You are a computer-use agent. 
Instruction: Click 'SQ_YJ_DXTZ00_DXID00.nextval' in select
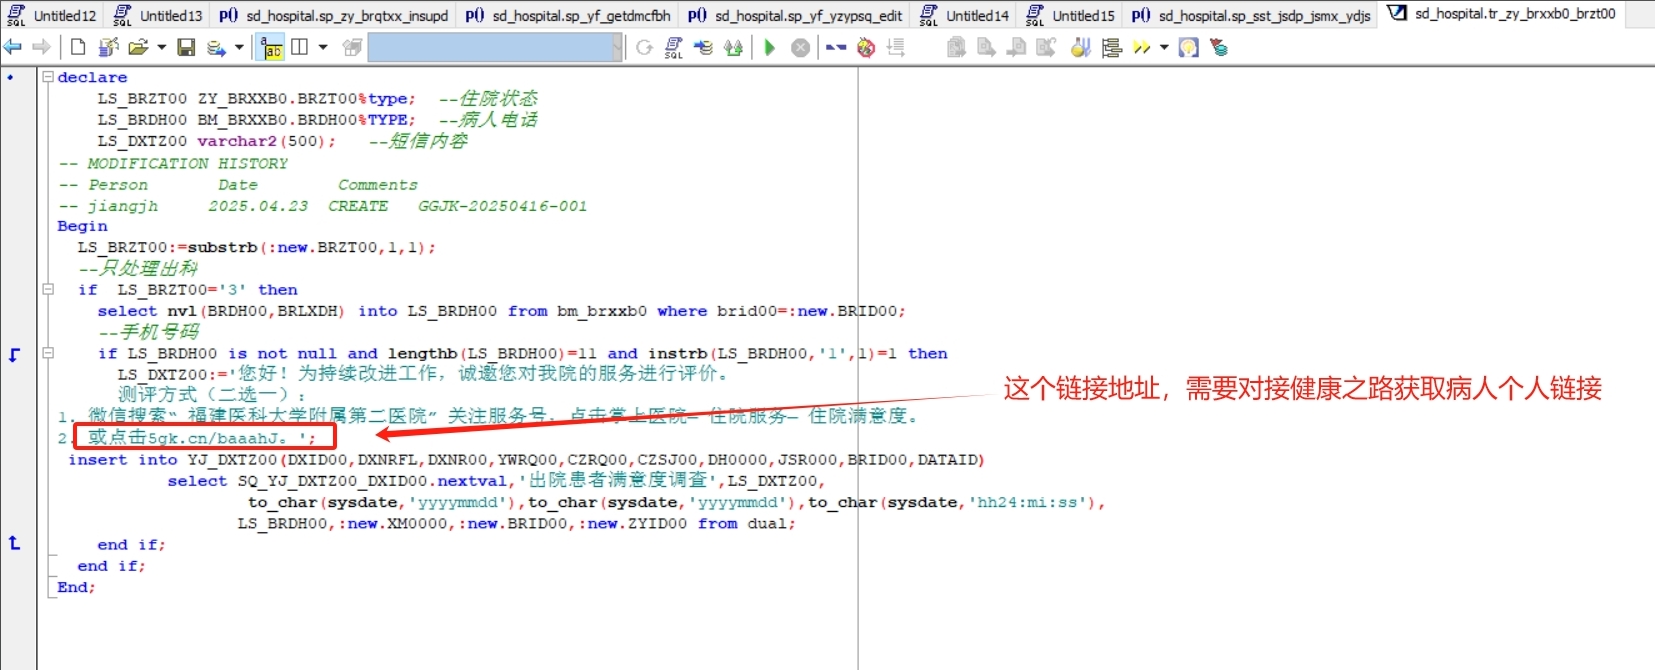click(372, 481)
